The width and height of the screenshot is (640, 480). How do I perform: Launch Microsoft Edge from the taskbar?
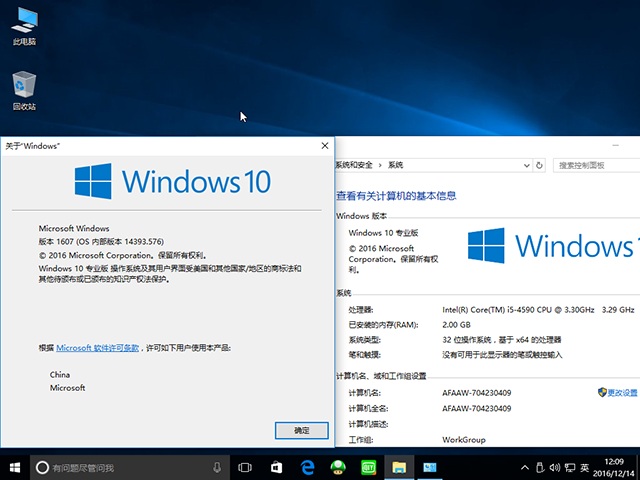coord(306,467)
